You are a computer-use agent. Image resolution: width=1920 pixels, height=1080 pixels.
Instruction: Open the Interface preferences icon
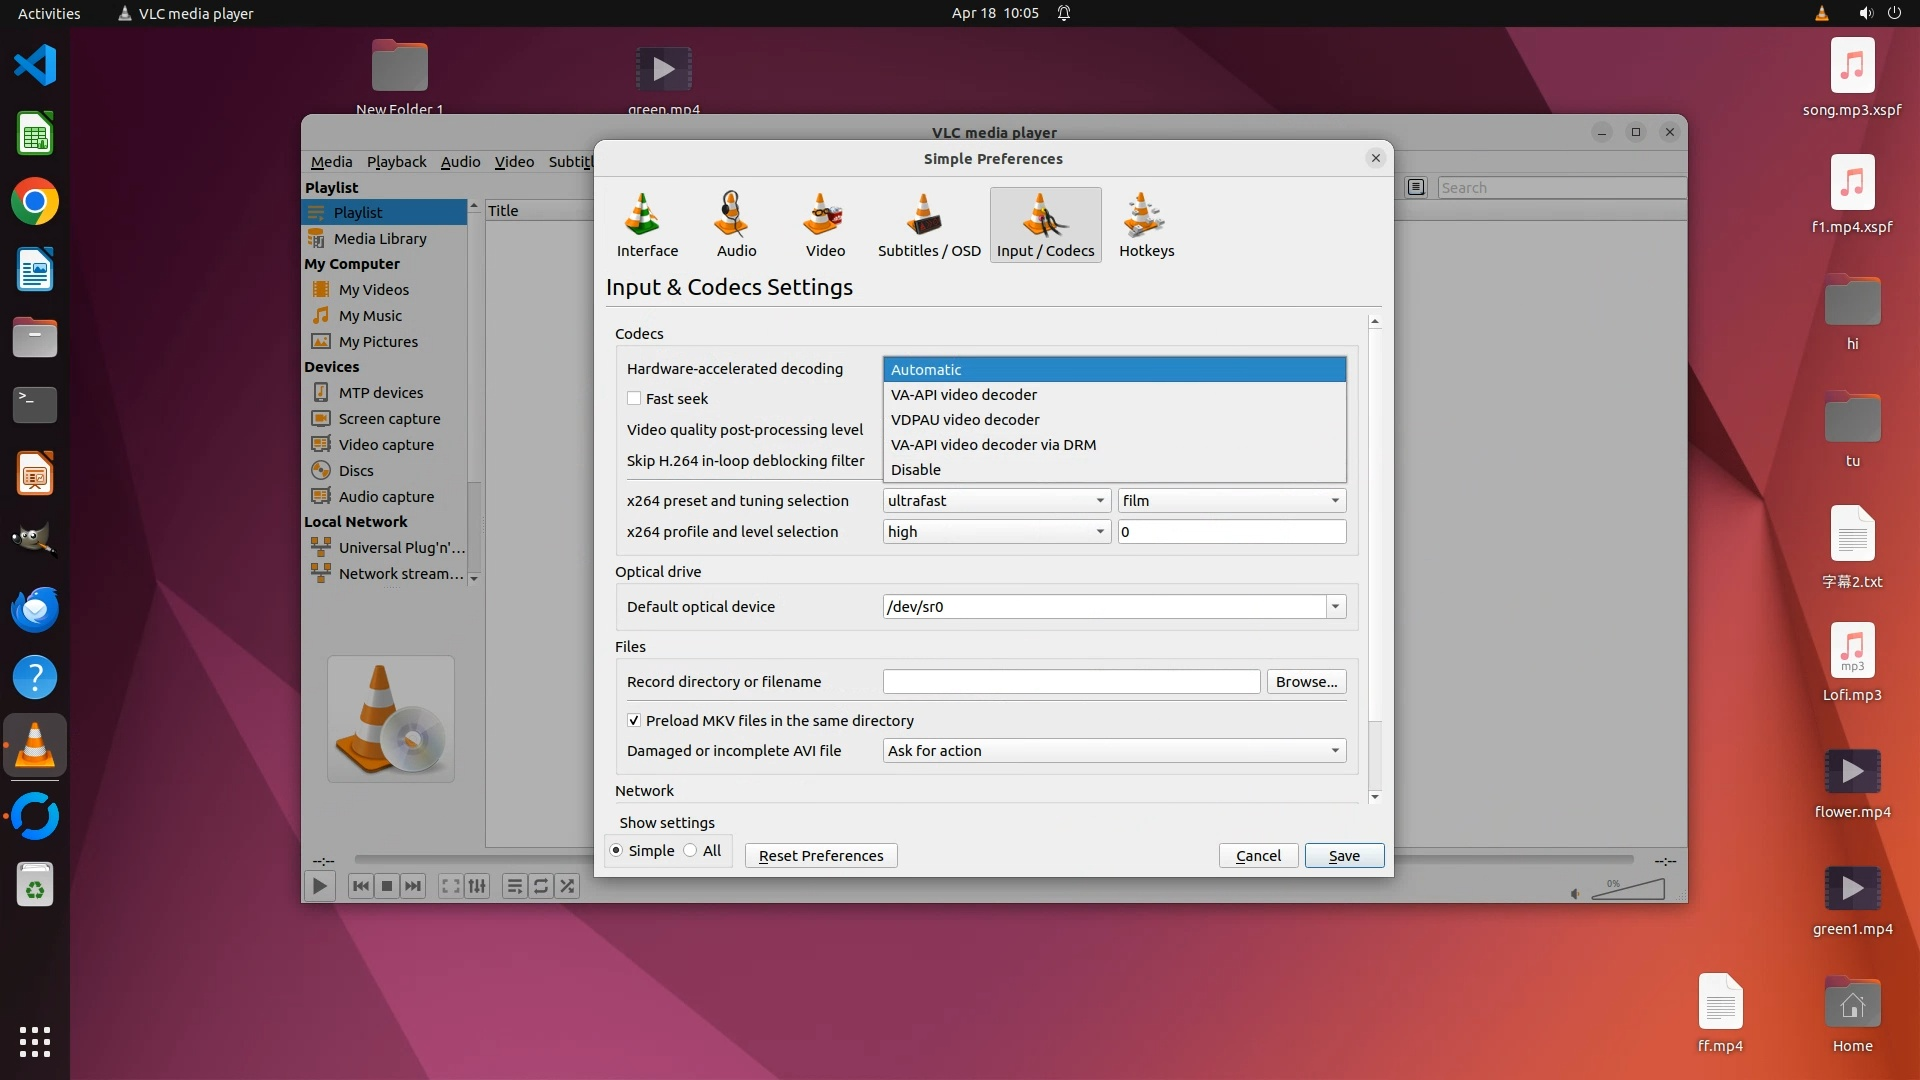click(647, 225)
